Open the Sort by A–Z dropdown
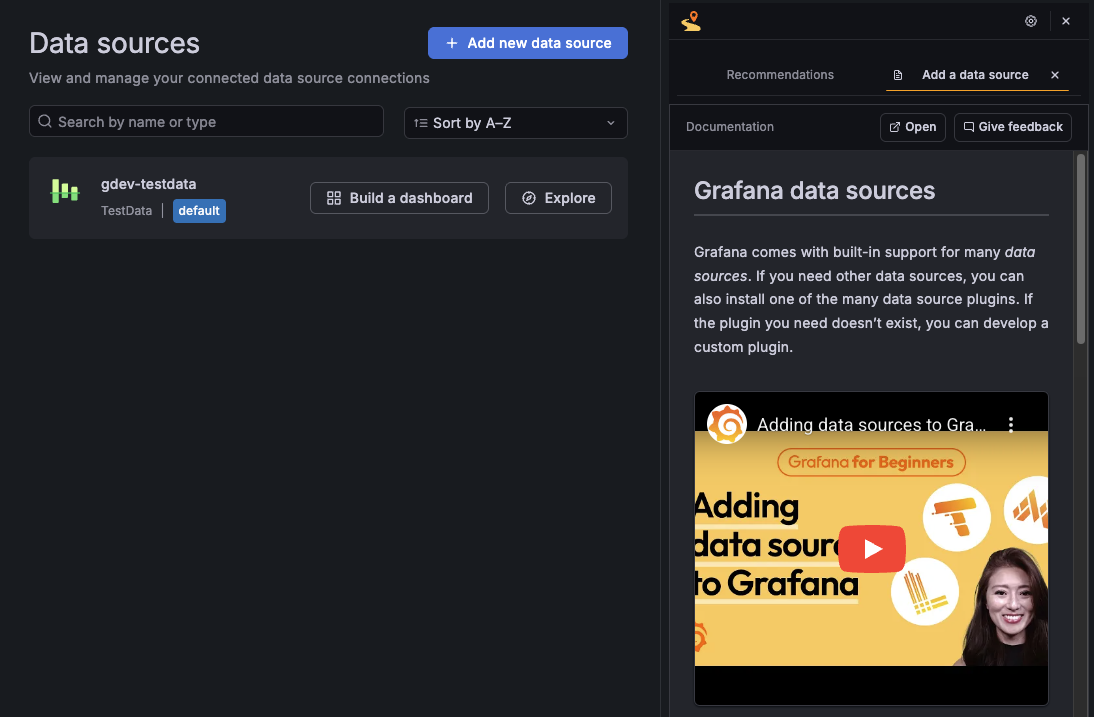1094x717 pixels. [x=515, y=122]
